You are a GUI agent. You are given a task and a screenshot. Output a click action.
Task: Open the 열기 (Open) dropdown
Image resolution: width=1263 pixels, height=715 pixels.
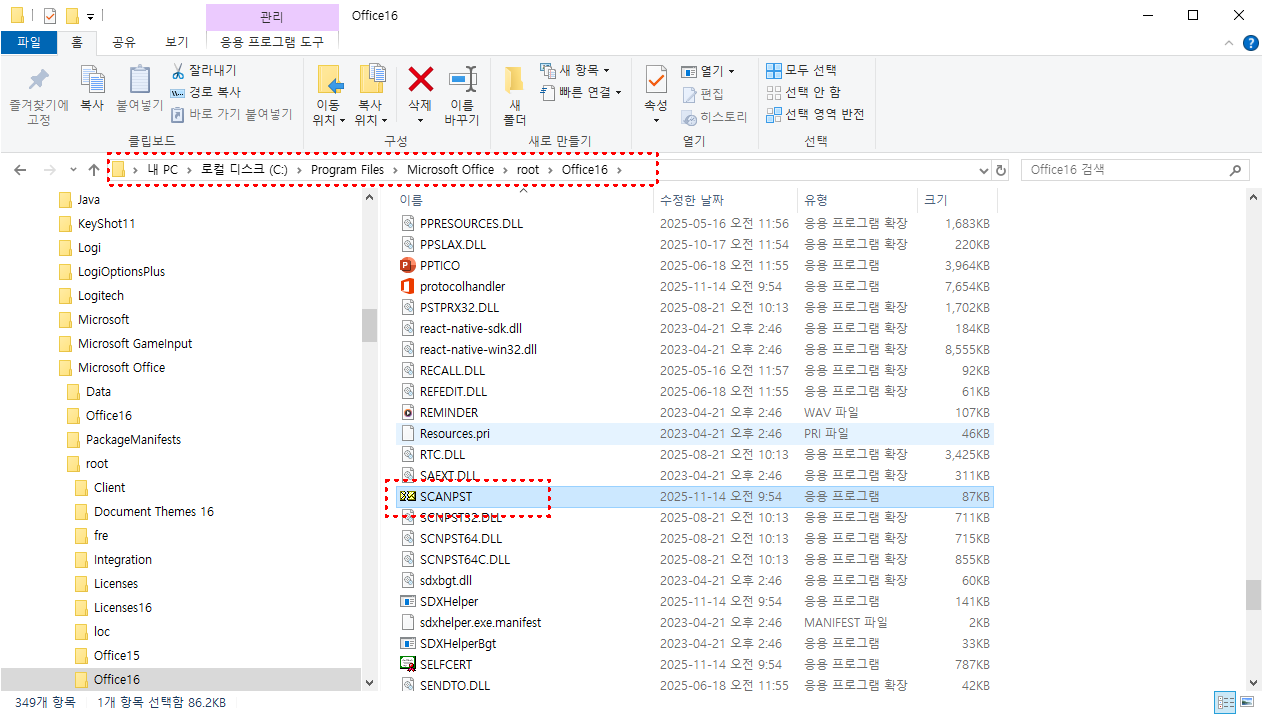708,71
